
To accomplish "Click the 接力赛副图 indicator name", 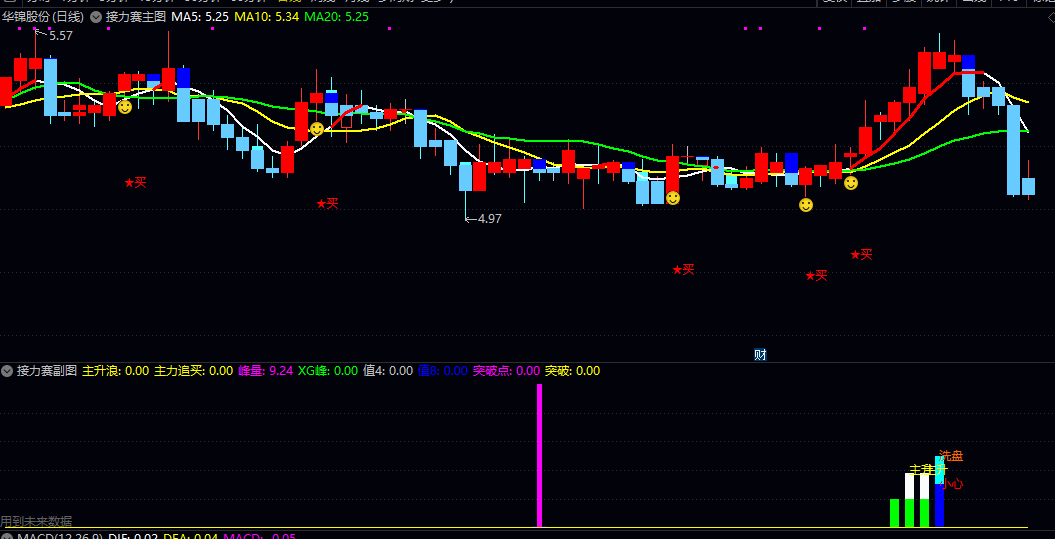I will click(46, 370).
